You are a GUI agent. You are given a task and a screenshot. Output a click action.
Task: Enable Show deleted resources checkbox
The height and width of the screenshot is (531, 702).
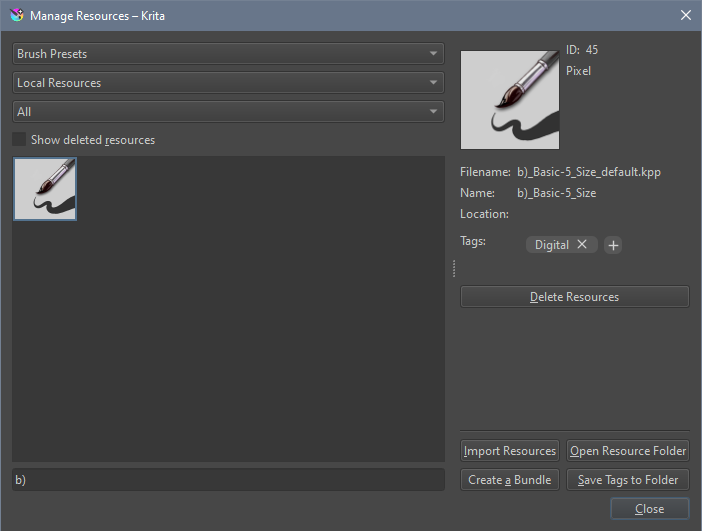pyautogui.click(x=19, y=140)
